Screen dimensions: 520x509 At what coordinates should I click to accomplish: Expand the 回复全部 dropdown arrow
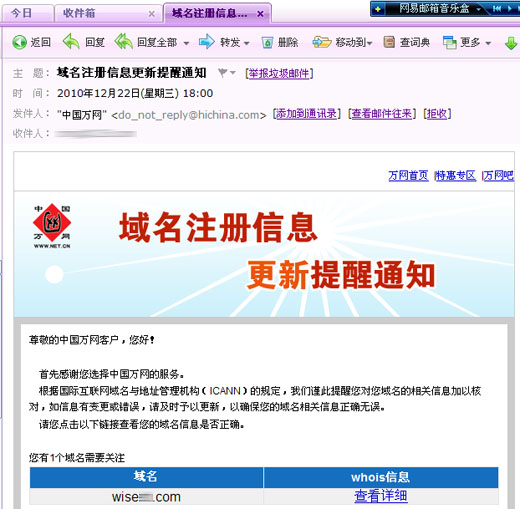click(x=186, y=43)
